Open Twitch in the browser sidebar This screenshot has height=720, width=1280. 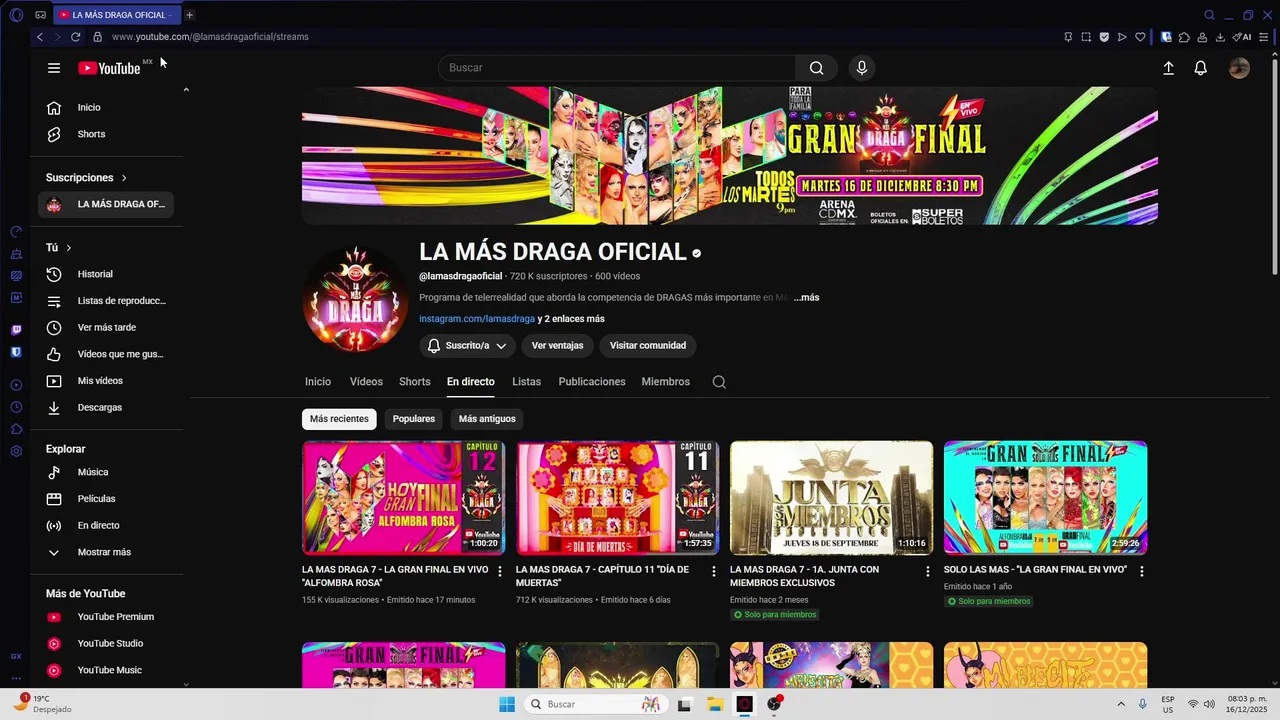[x=16, y=330]
